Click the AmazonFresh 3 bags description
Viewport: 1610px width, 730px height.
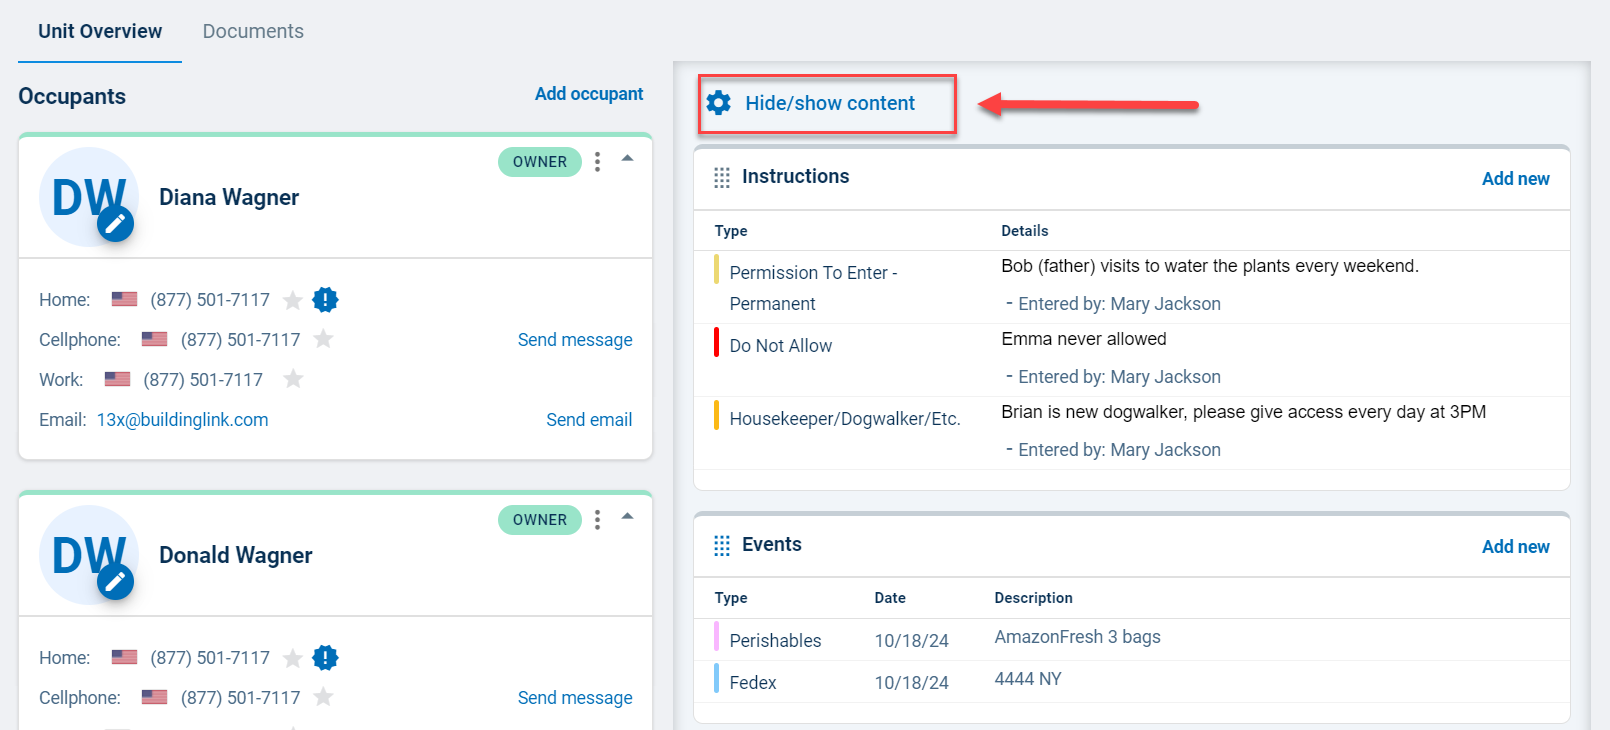1077,637
